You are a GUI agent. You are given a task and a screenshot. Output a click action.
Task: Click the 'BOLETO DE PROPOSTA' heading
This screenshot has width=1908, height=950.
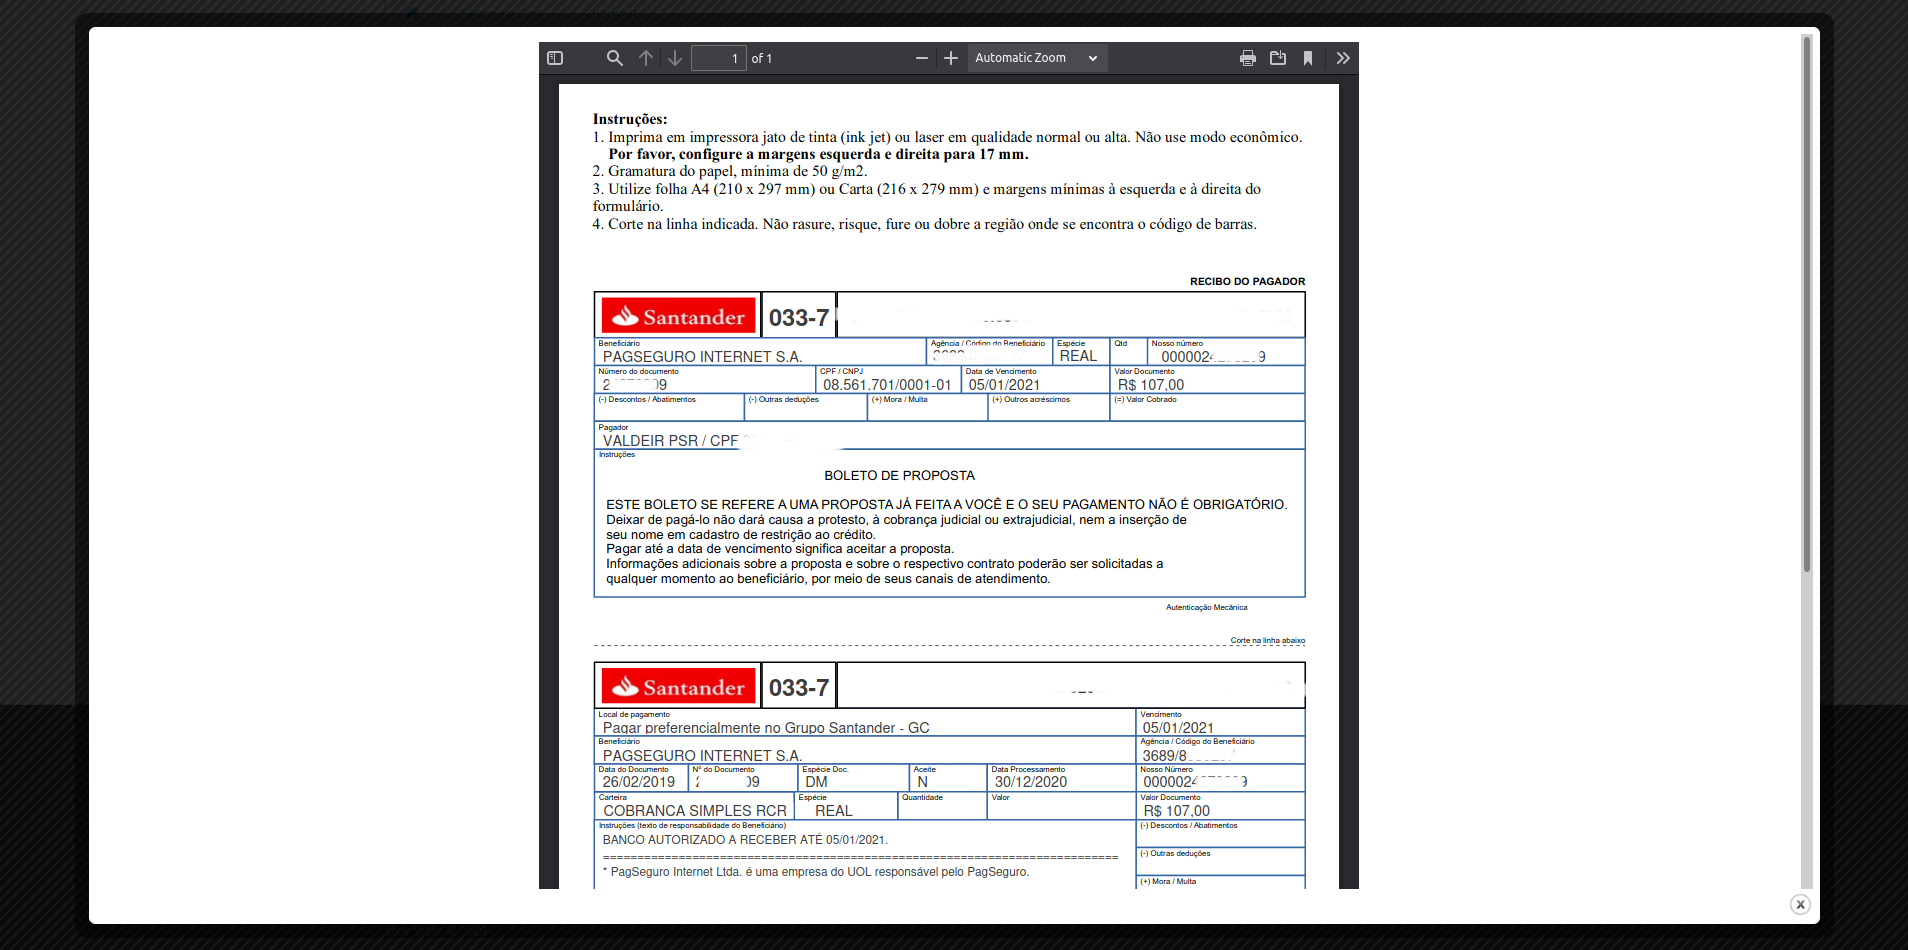(899, 476)
